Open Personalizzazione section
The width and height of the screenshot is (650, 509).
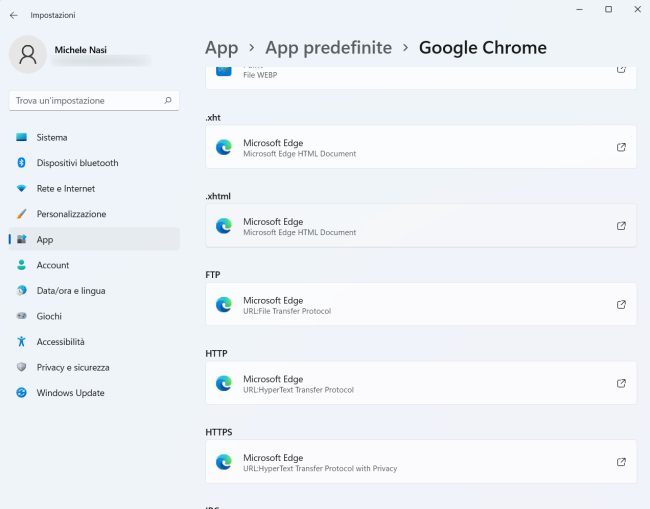[94, 214]
